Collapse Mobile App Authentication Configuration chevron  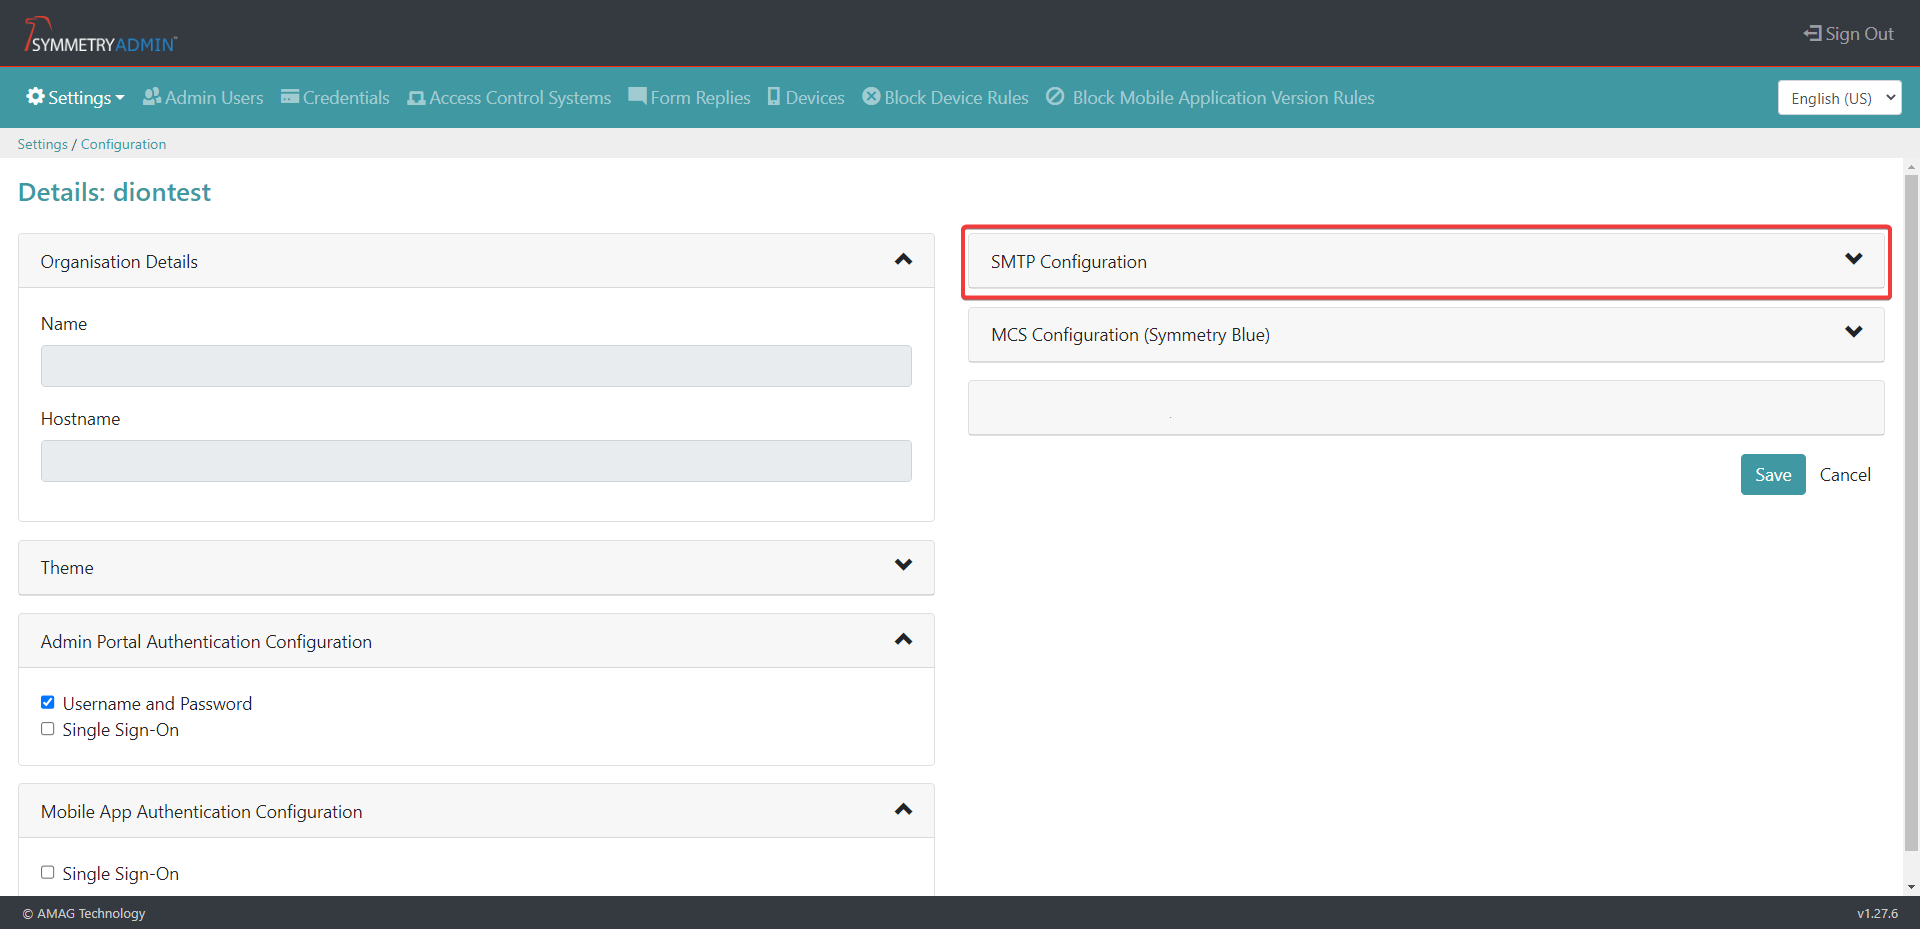(x=903, y=809)
